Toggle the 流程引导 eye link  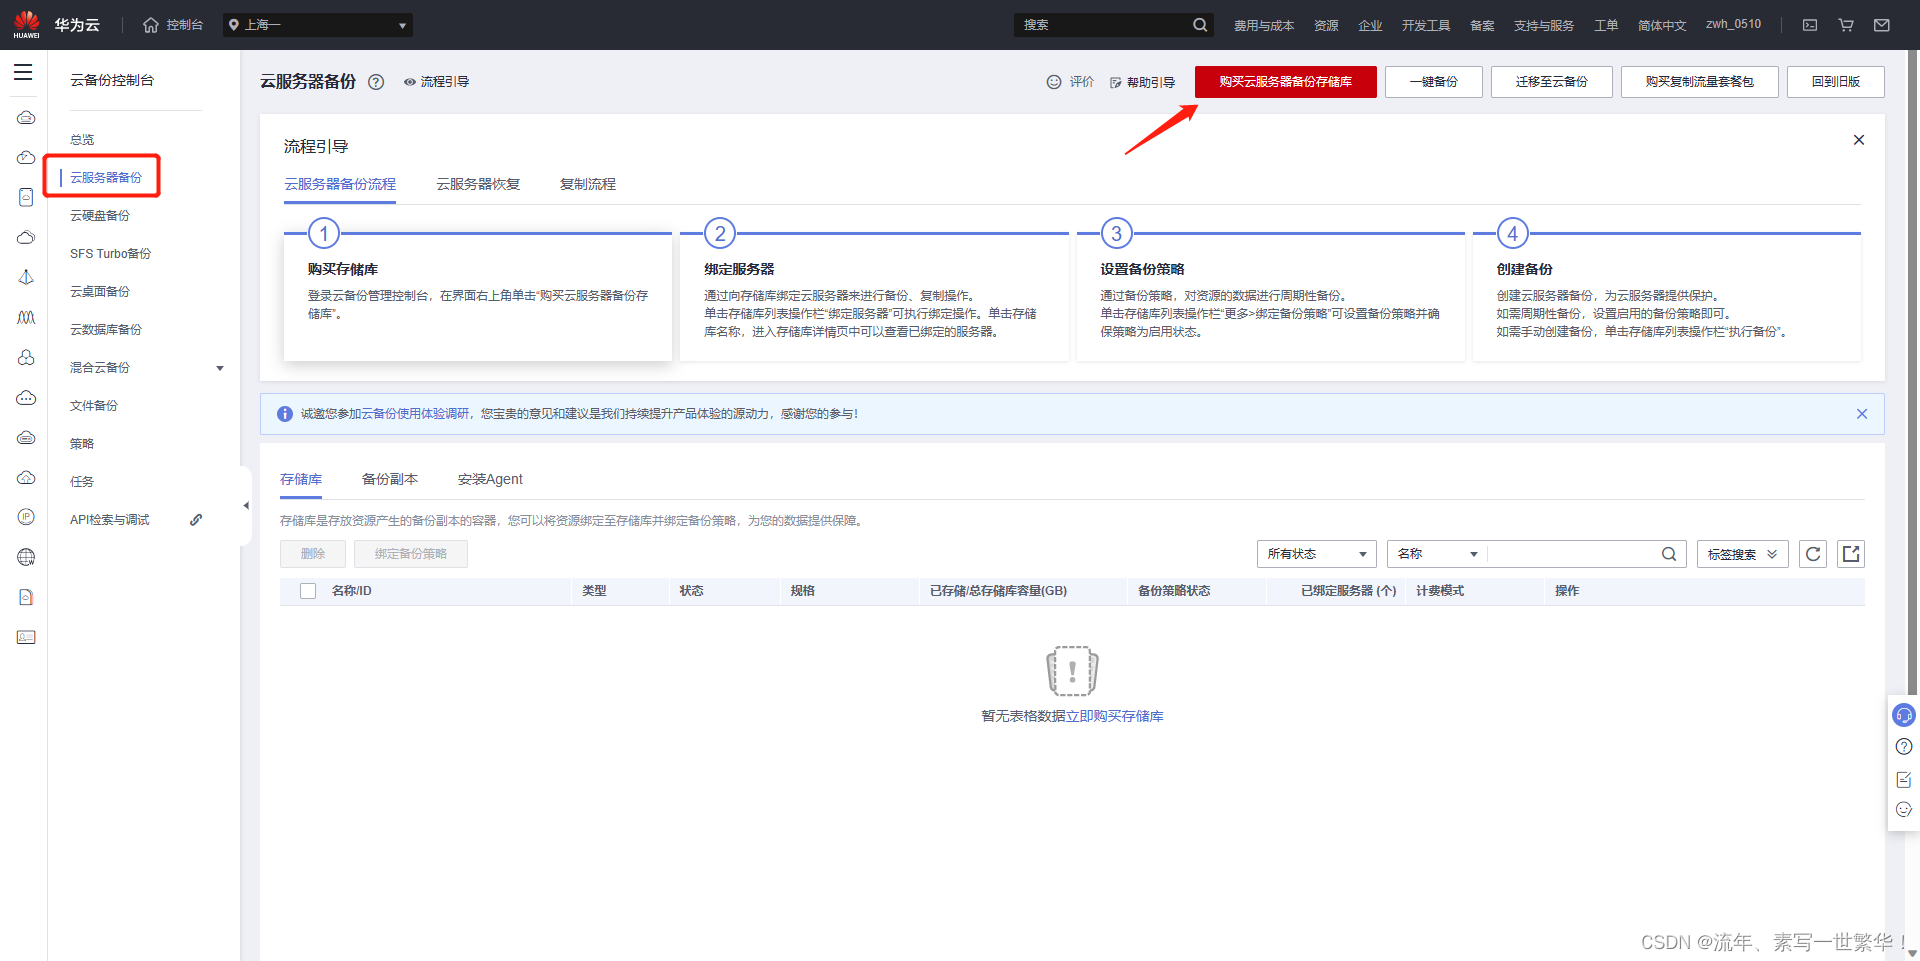click(x=436, y=82)
